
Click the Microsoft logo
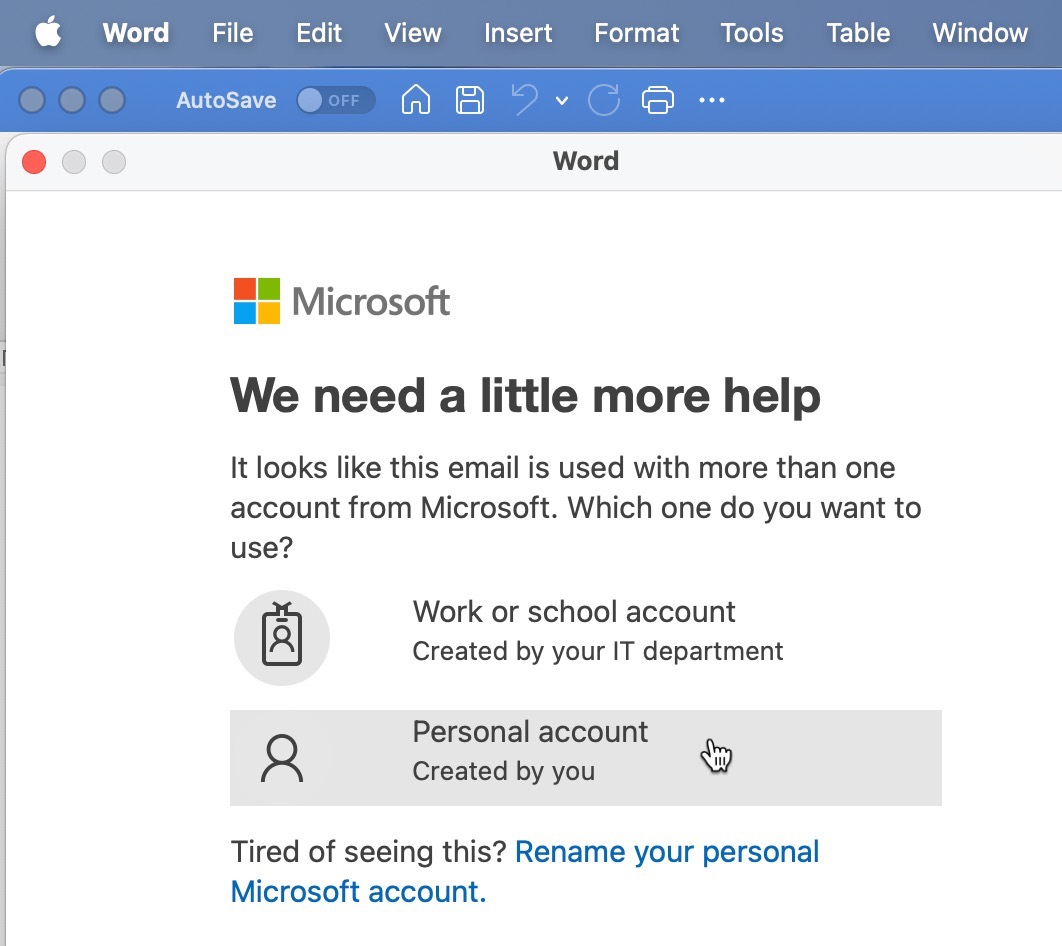click(x=341, y=301)
